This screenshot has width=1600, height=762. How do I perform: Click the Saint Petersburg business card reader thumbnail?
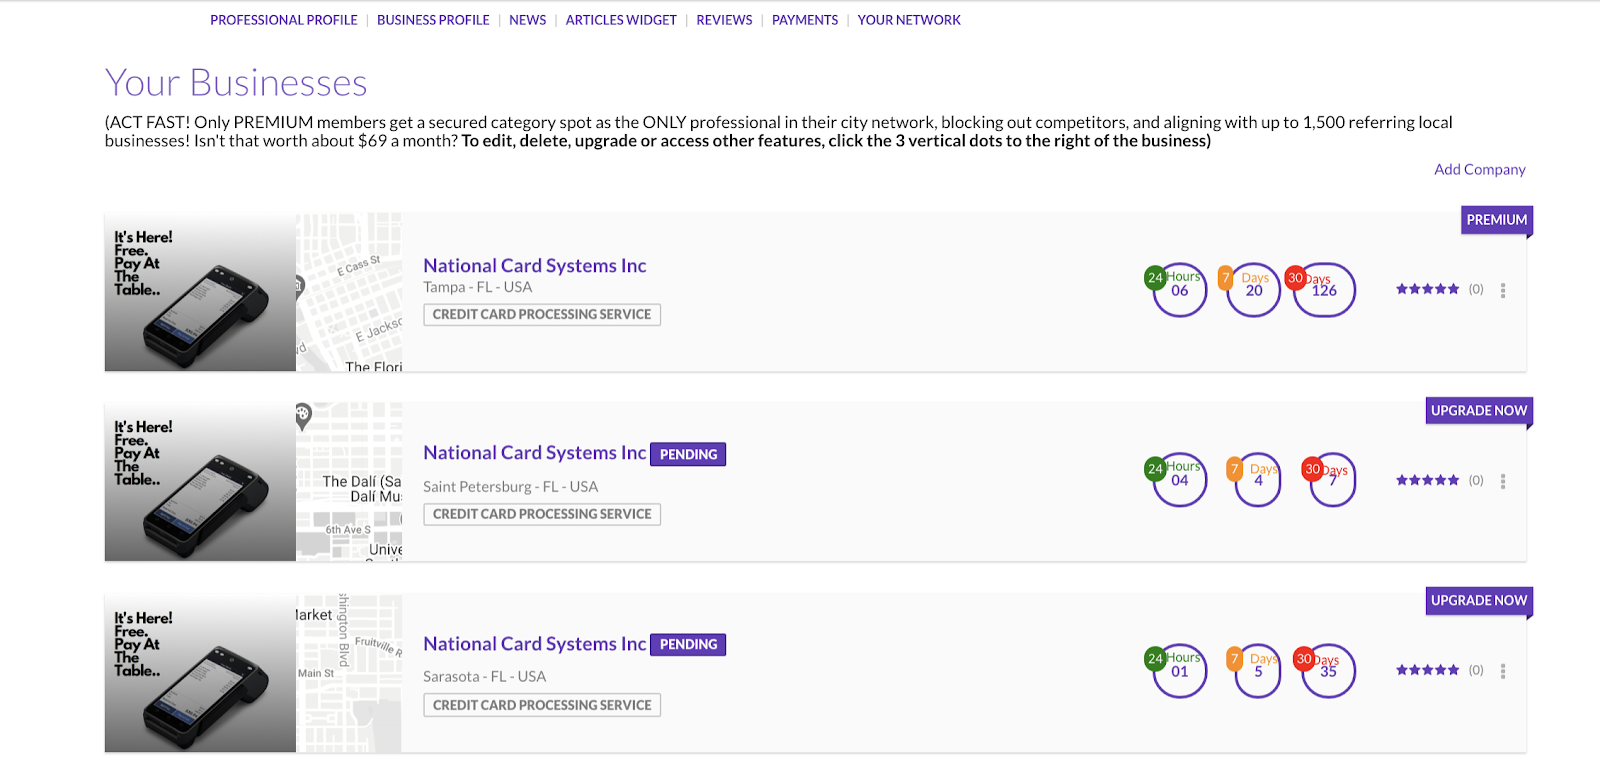tap(200, 482)
